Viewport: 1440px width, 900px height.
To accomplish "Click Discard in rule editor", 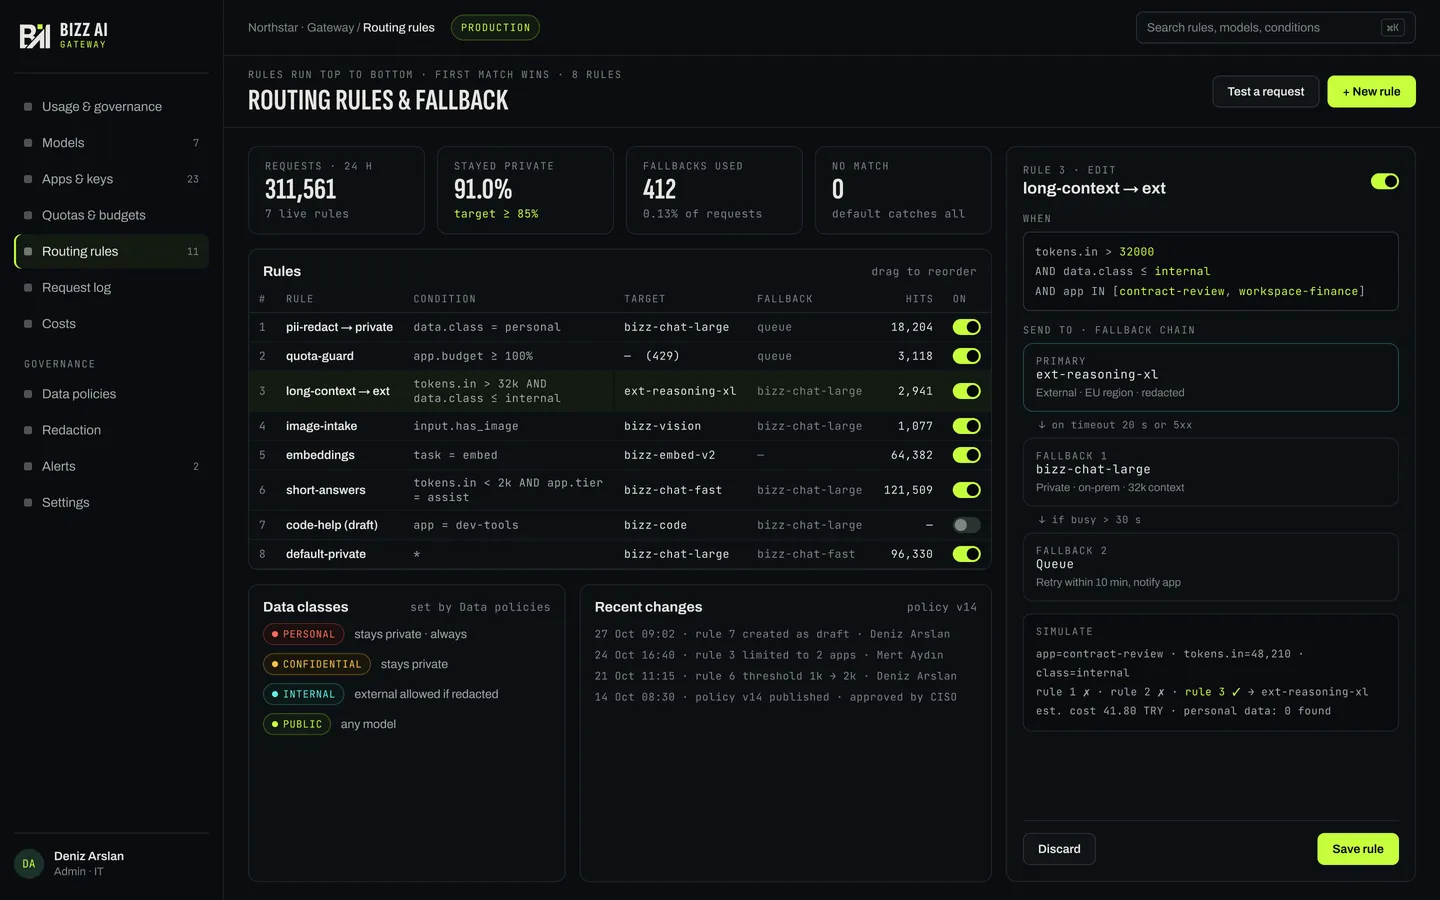I will [1059, 849].
